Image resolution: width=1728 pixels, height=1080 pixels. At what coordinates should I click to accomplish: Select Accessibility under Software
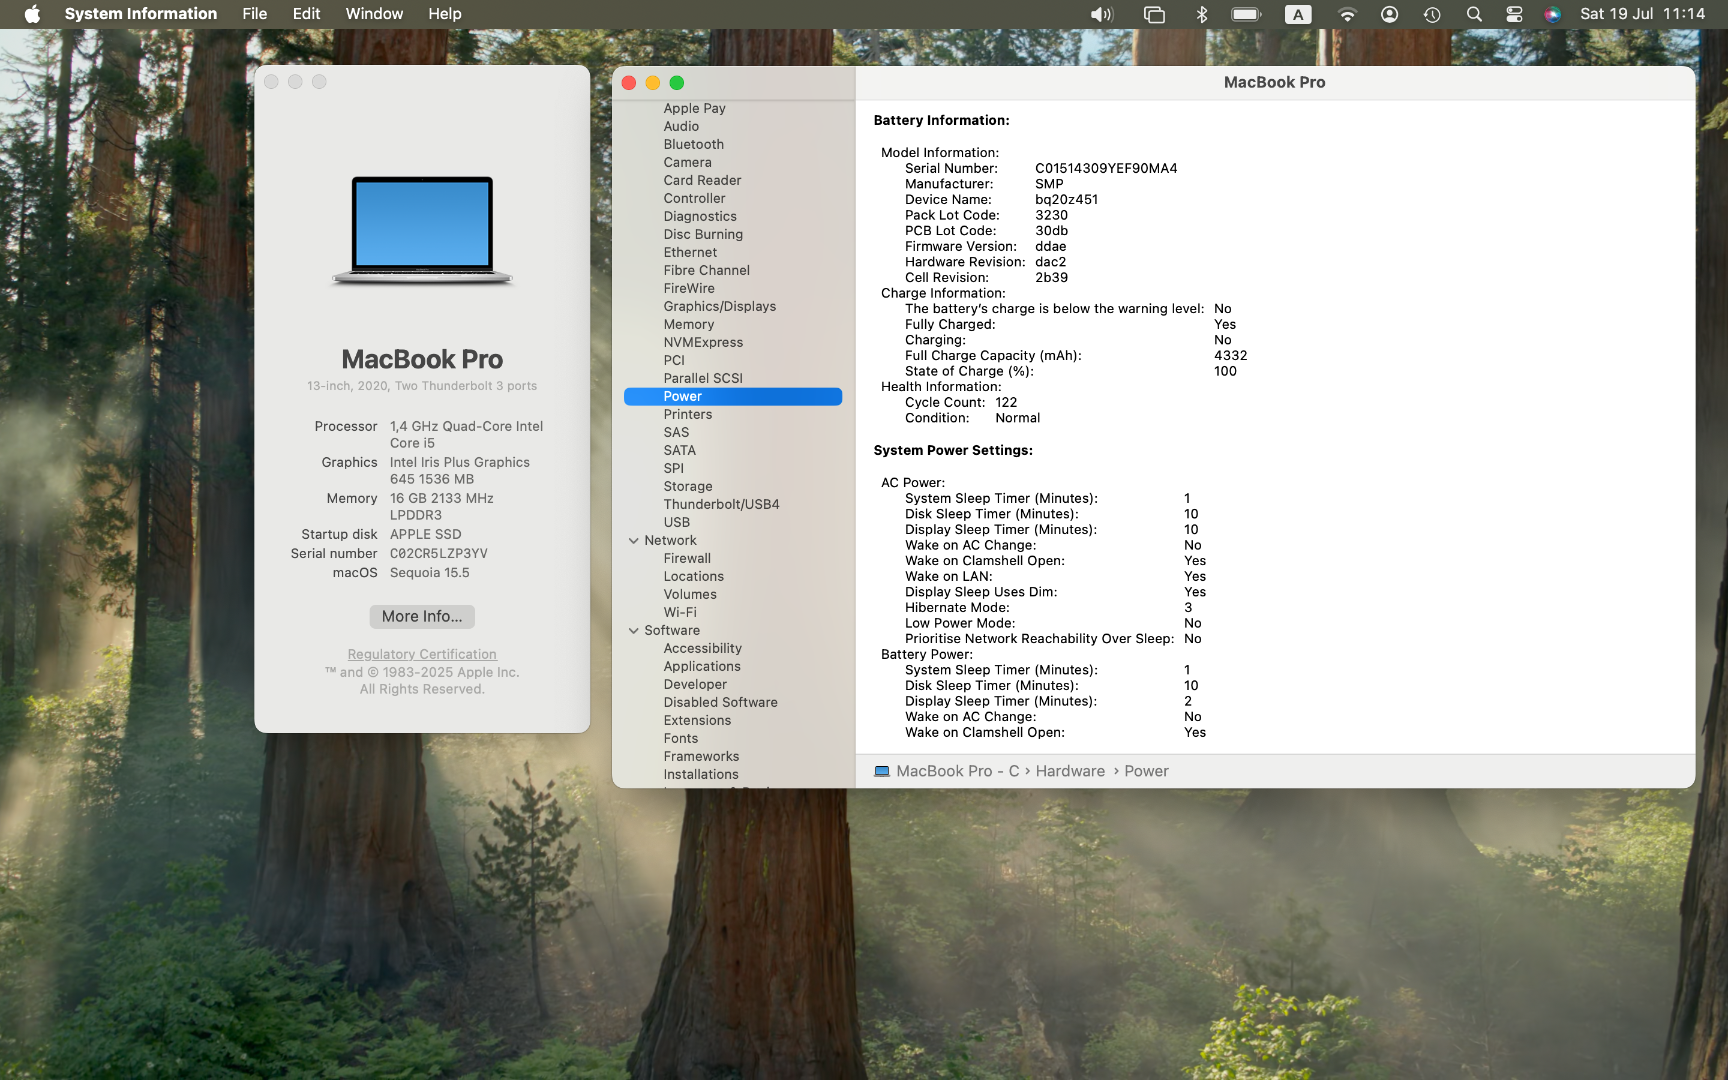(x=702, y=648)
